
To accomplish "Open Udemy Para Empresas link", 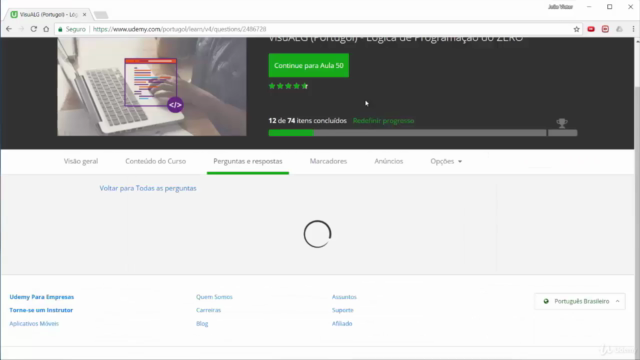I will pos(42,297).
